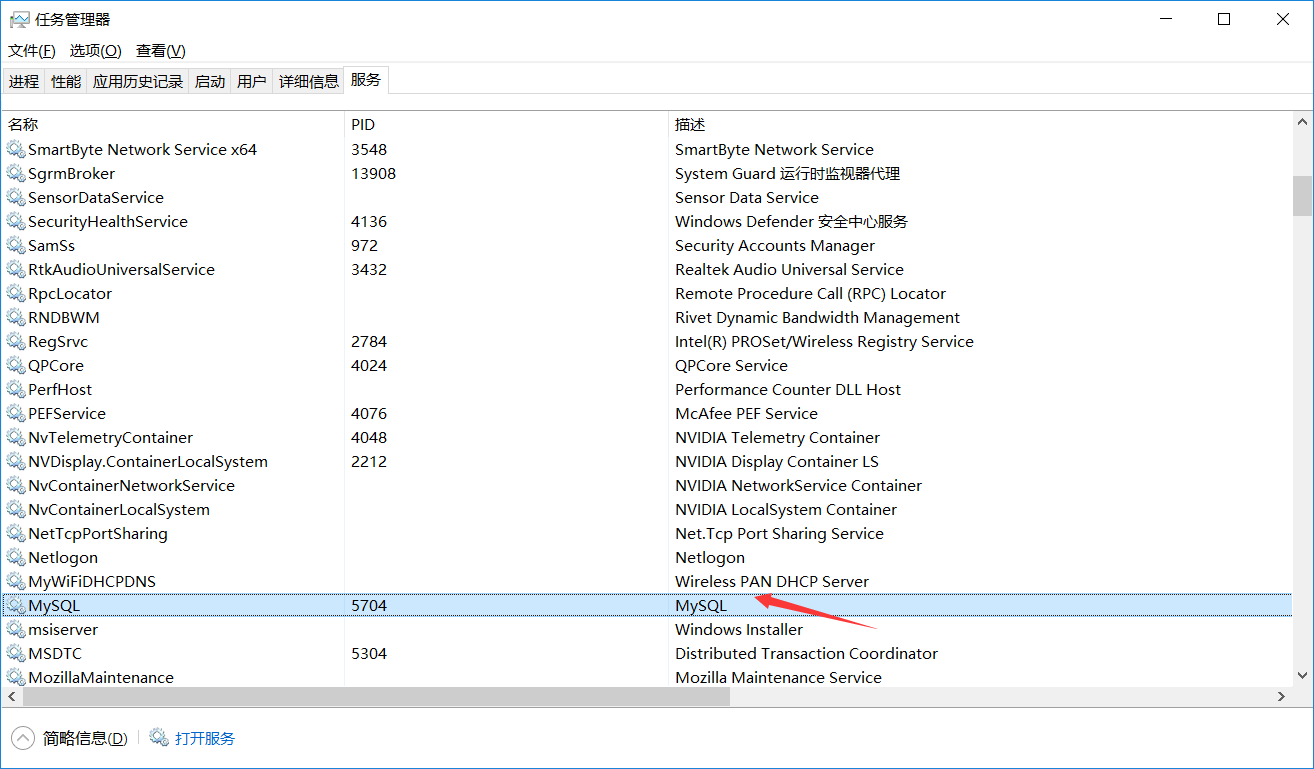Click the Task Manager title bar icon

pos(19,19)
